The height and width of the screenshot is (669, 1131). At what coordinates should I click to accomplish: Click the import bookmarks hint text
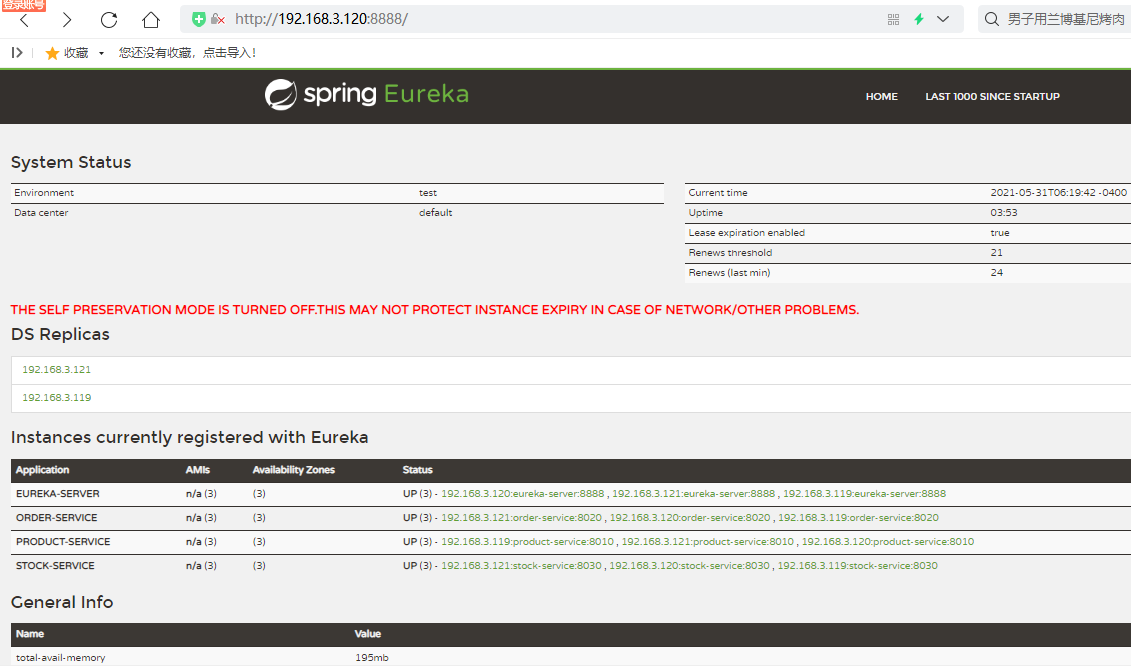(x=187, y=53)
